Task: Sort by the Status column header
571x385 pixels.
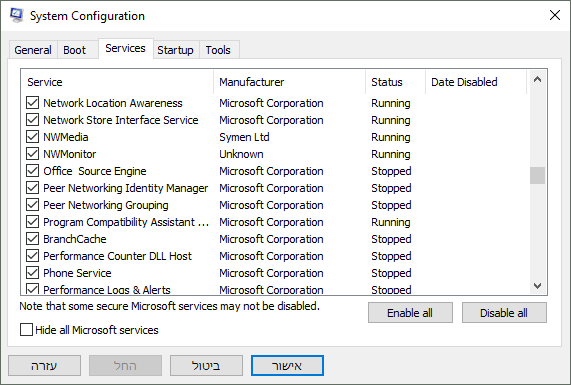Action: click(x=395, y=82)
